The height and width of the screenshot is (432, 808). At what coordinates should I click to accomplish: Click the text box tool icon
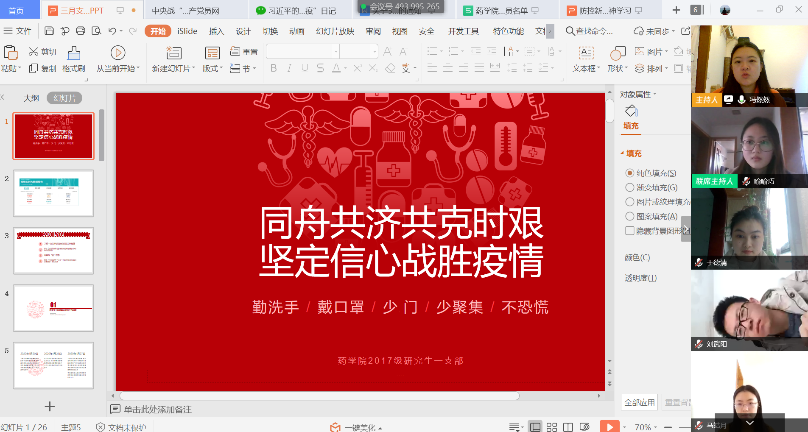(x=583, y=53)
